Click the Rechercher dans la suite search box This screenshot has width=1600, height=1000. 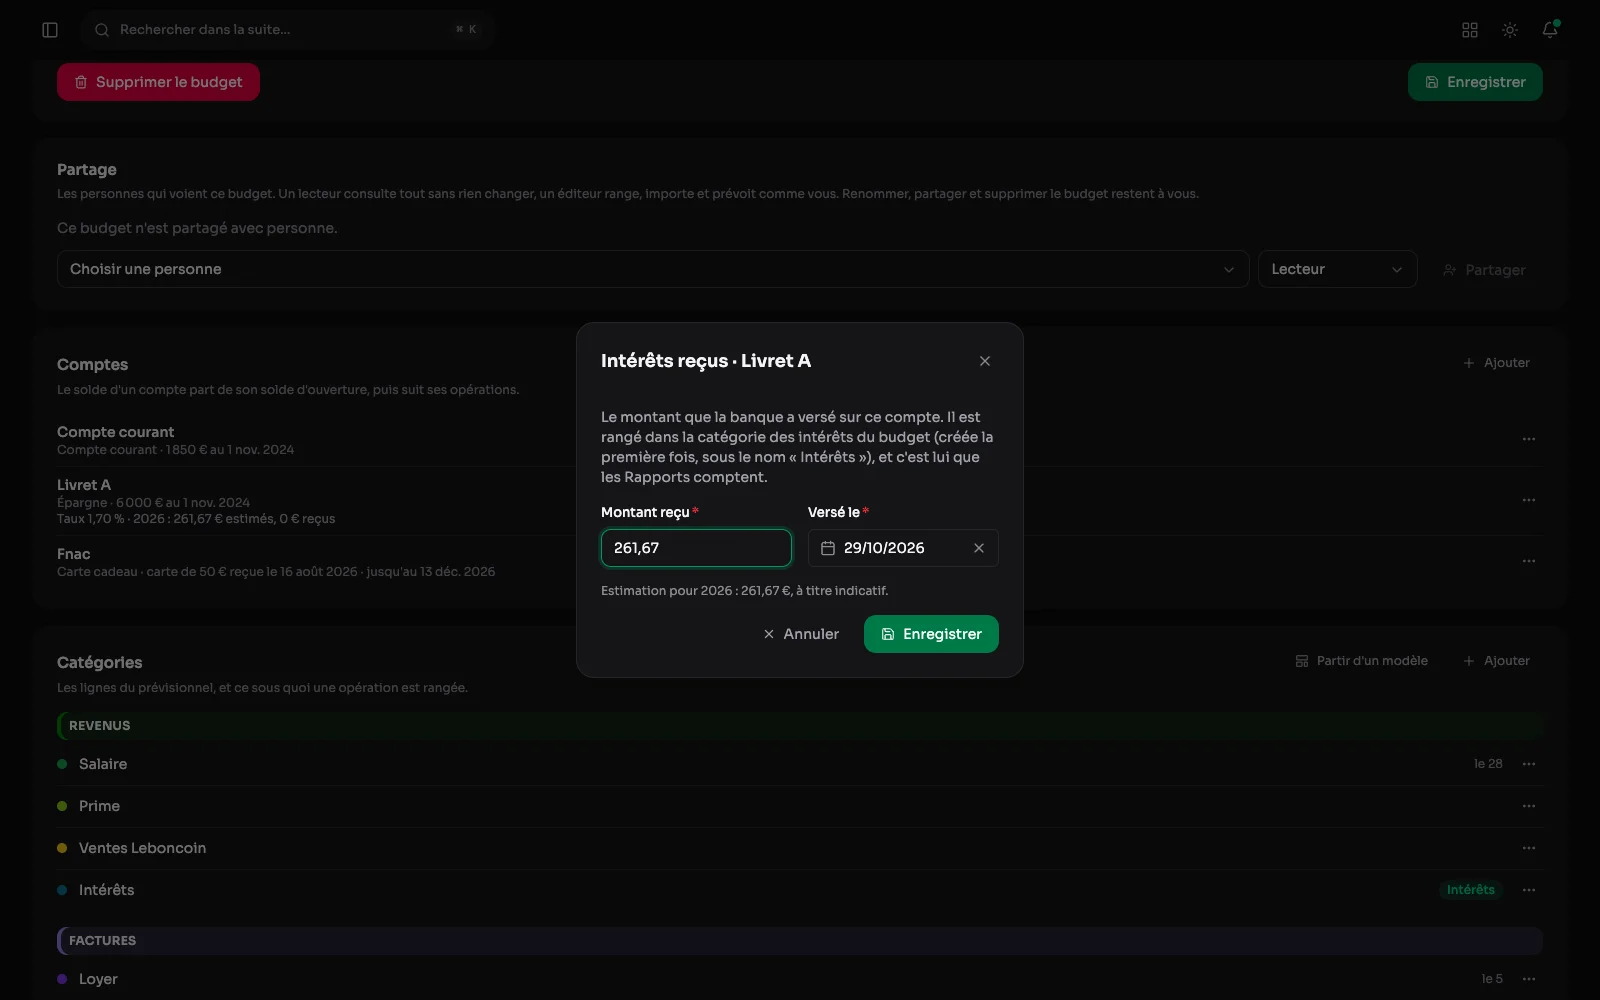click(288, 30)
